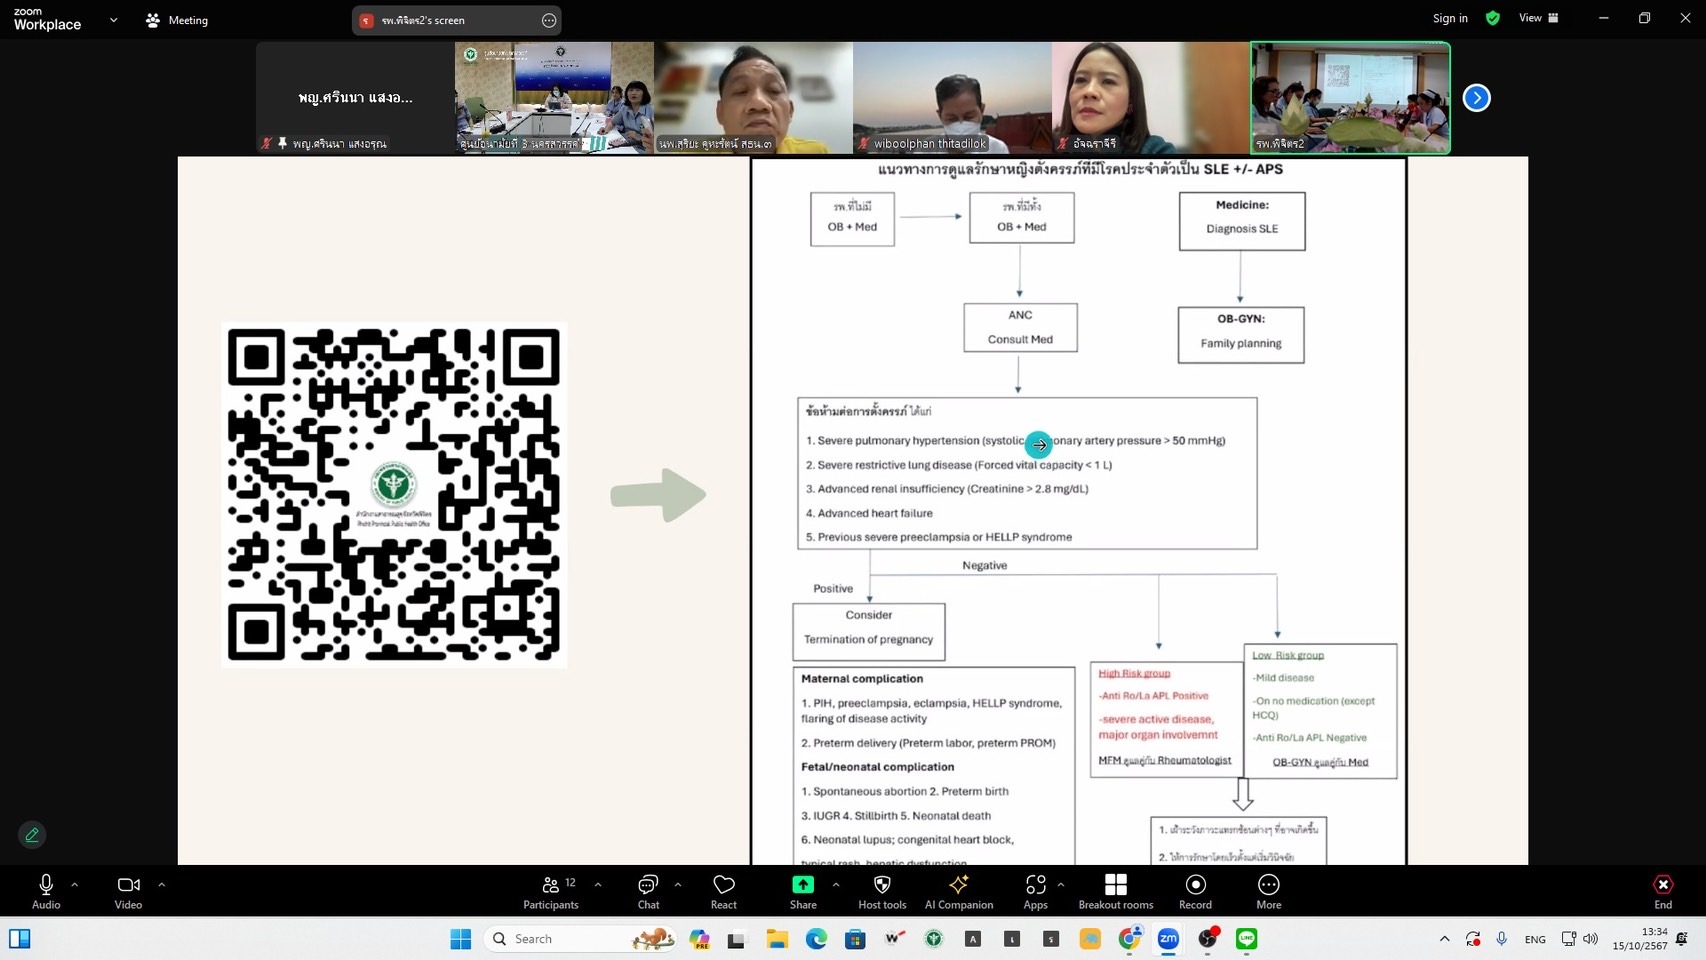Select the อัจฉราจิรี video thumbnail
This screenshot has width=1706, height=960.
coord(1151,98)
